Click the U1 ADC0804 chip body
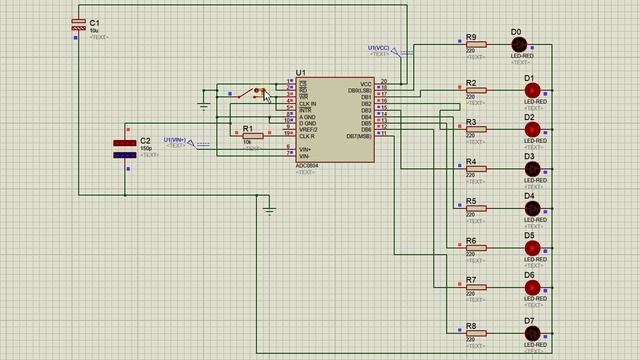This screenshot has height=360, width=640. [x=335, y=120]
